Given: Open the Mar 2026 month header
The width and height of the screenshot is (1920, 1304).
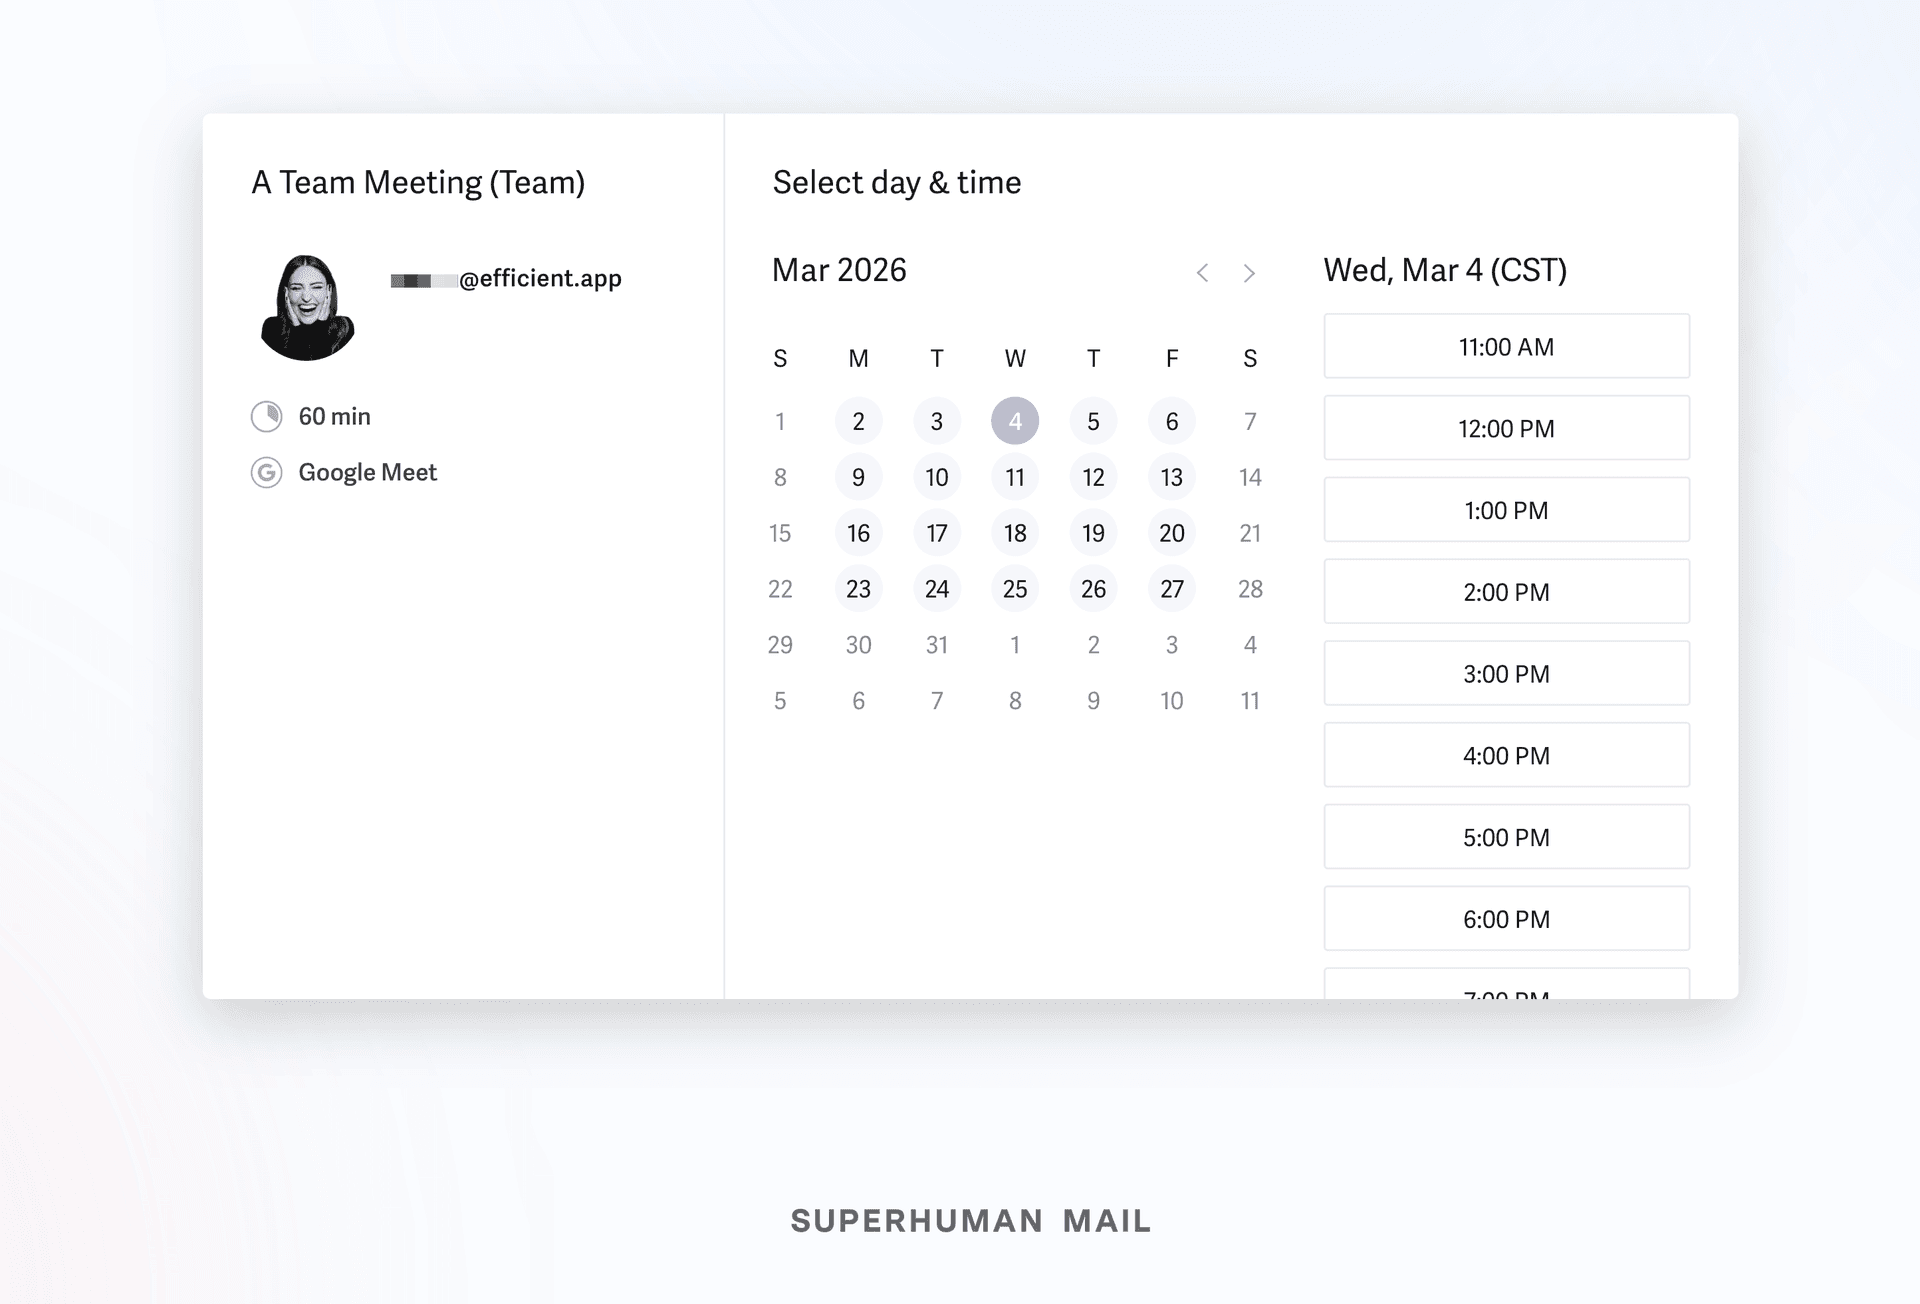Looking at the screenshot, I should point(838,270).
